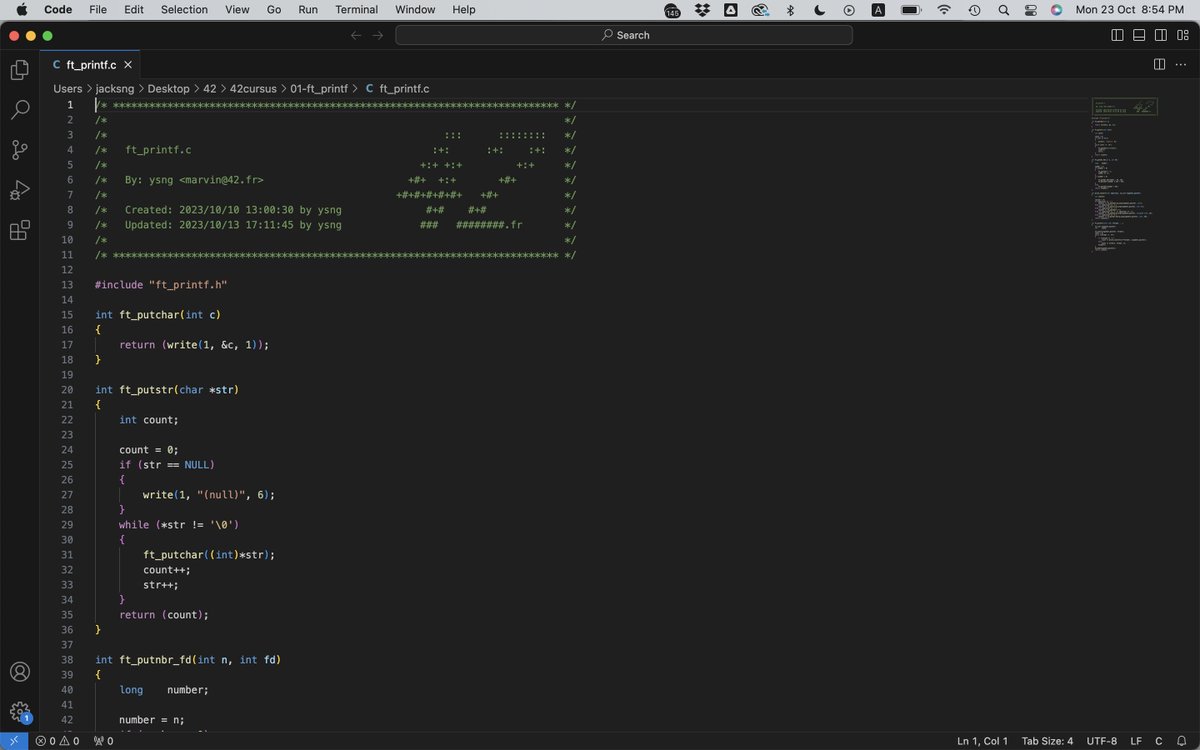Open the Code application menu

tap(58, 9)
